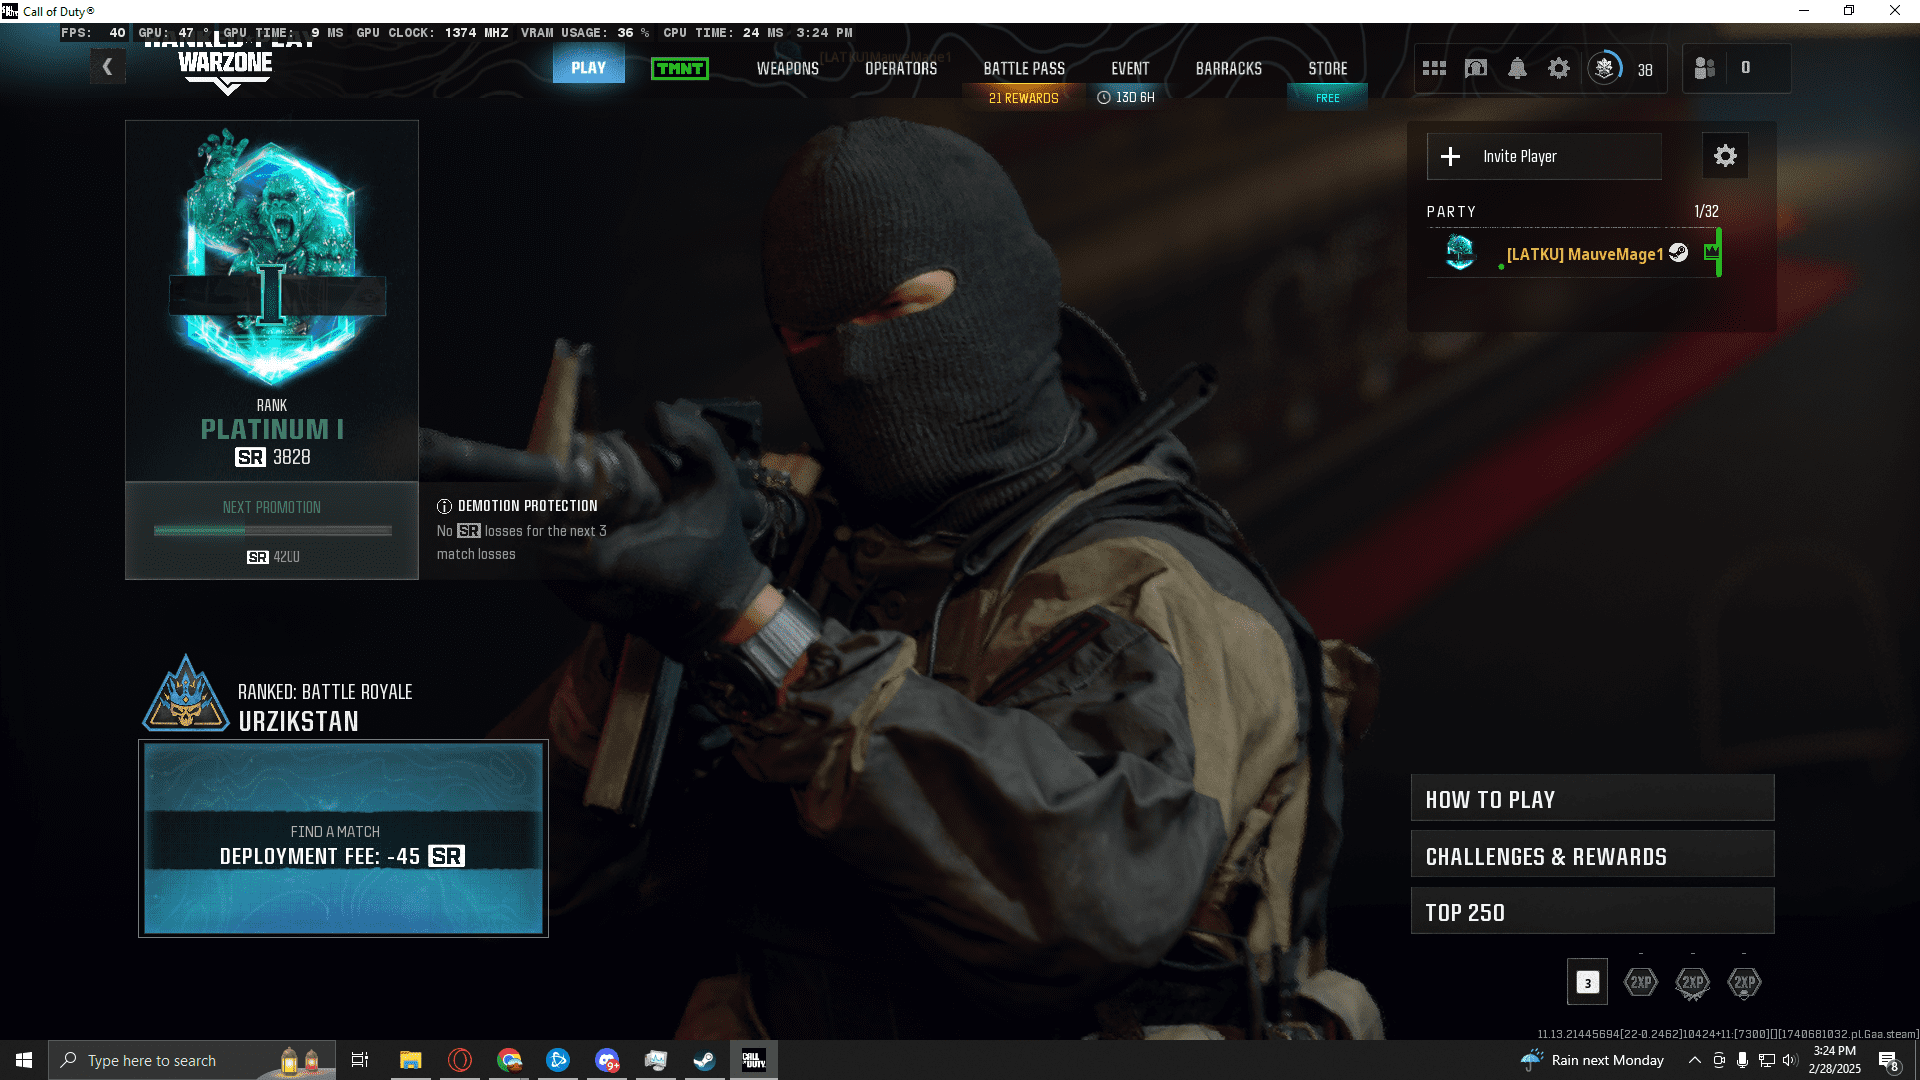1920x1080 pixels.
Task: Open How To Play
Action: pos(1592,799)
